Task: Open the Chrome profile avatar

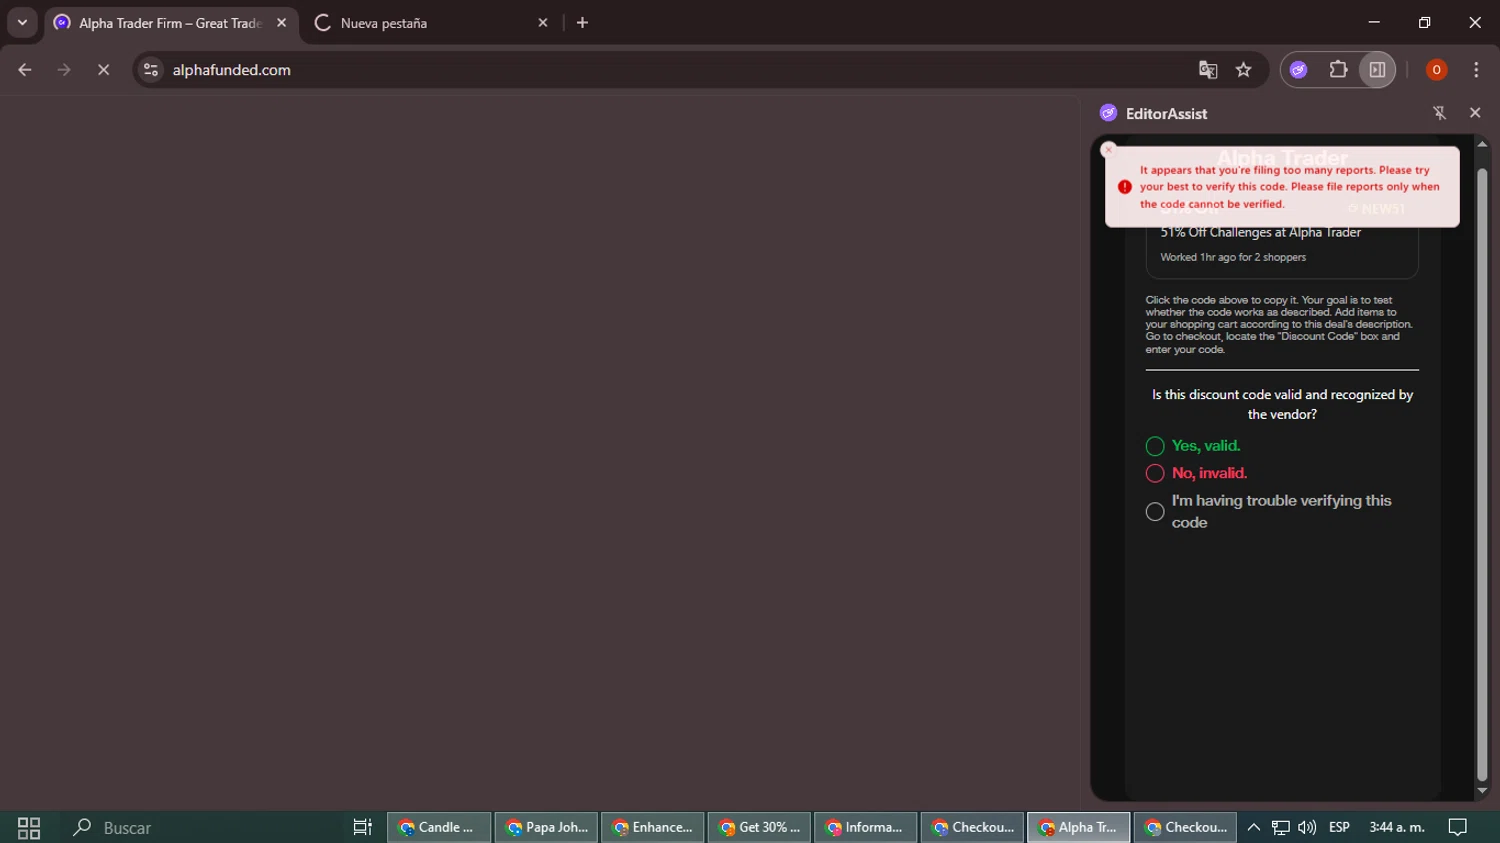Action: 1436,70
